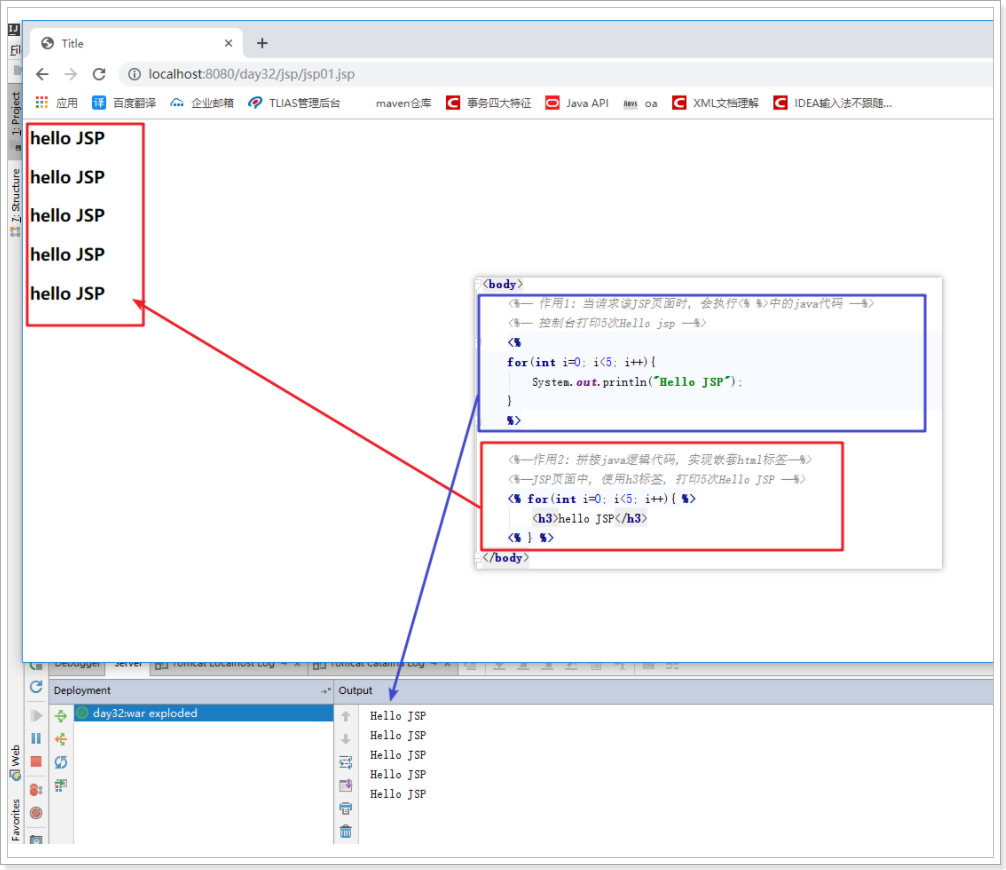Screen dimensions: 1006x870
Task: Toggle scroll to end in Output
Action: click(346, 785)
